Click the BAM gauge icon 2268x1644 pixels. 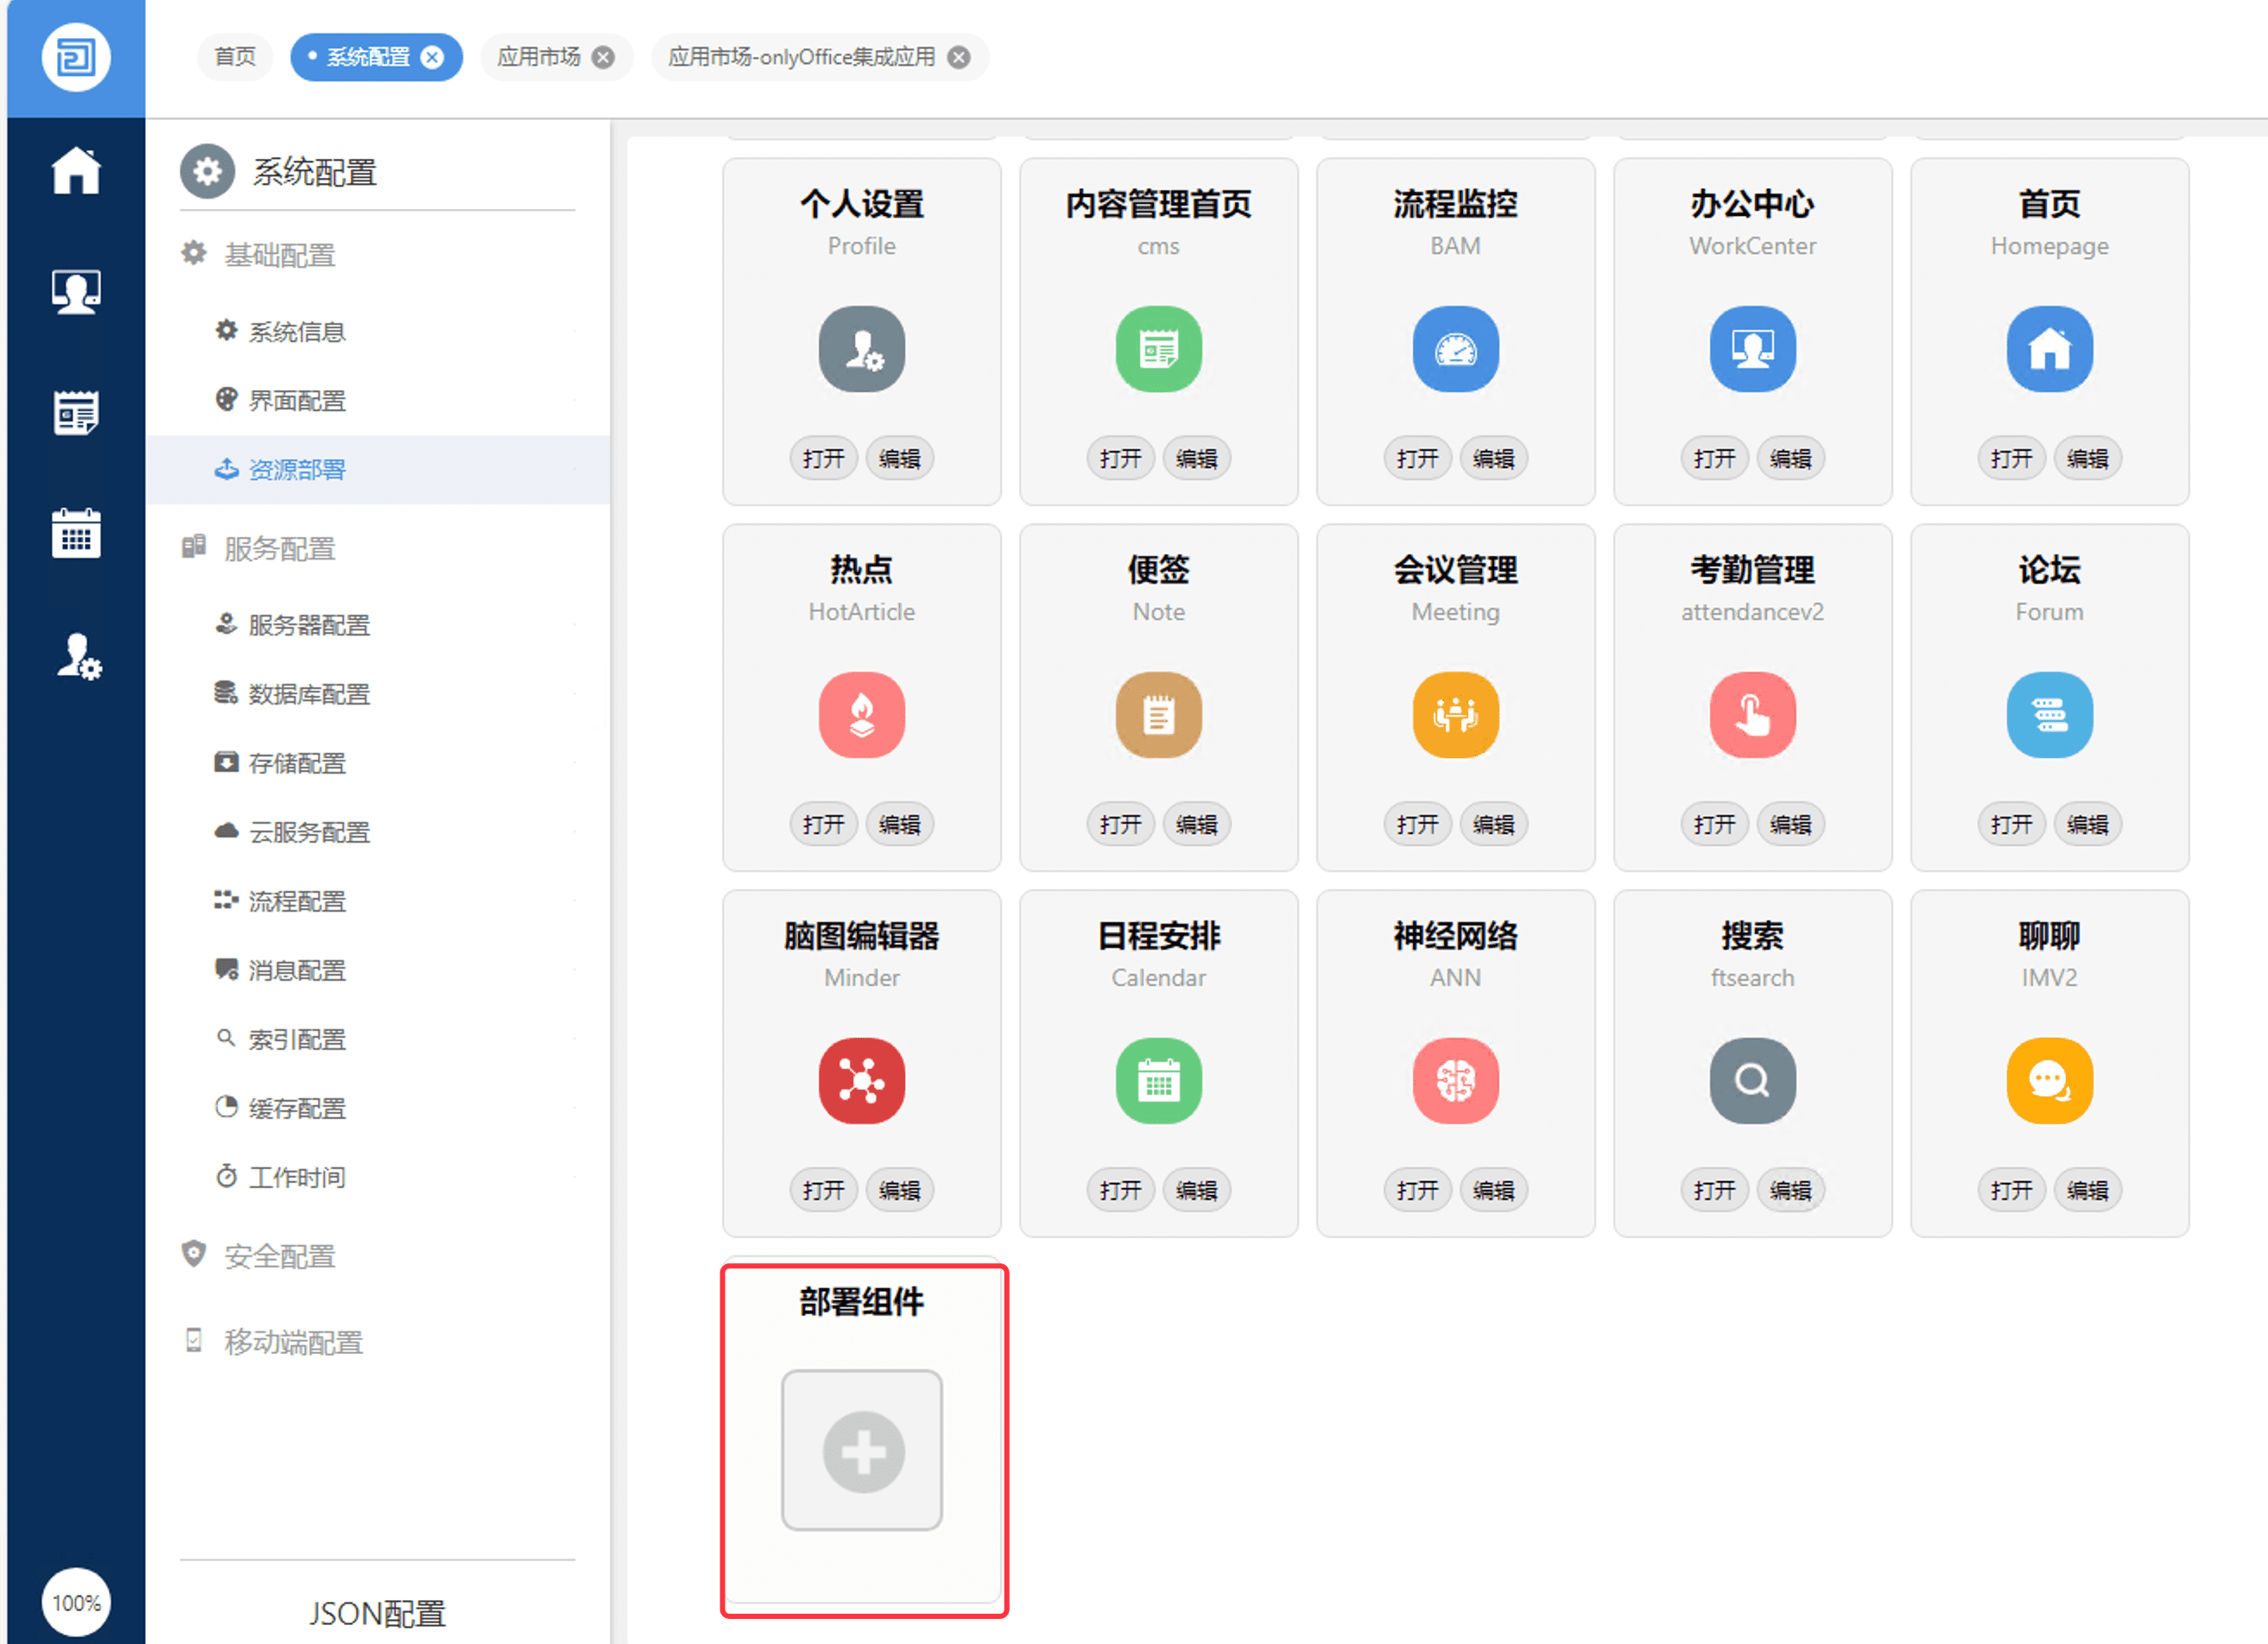1455,349
